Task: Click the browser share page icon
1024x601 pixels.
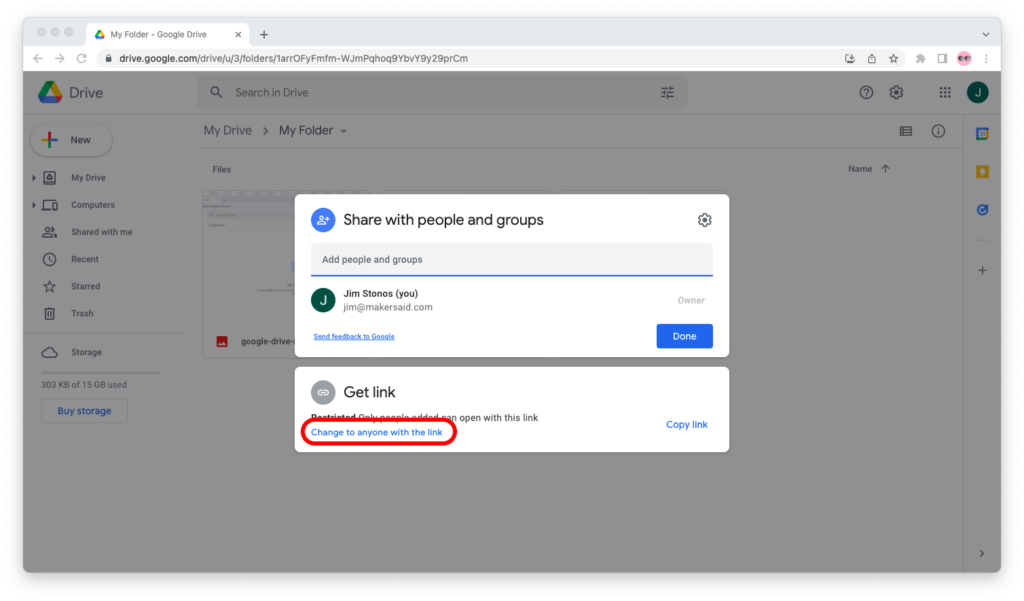Action: (872, 59)
